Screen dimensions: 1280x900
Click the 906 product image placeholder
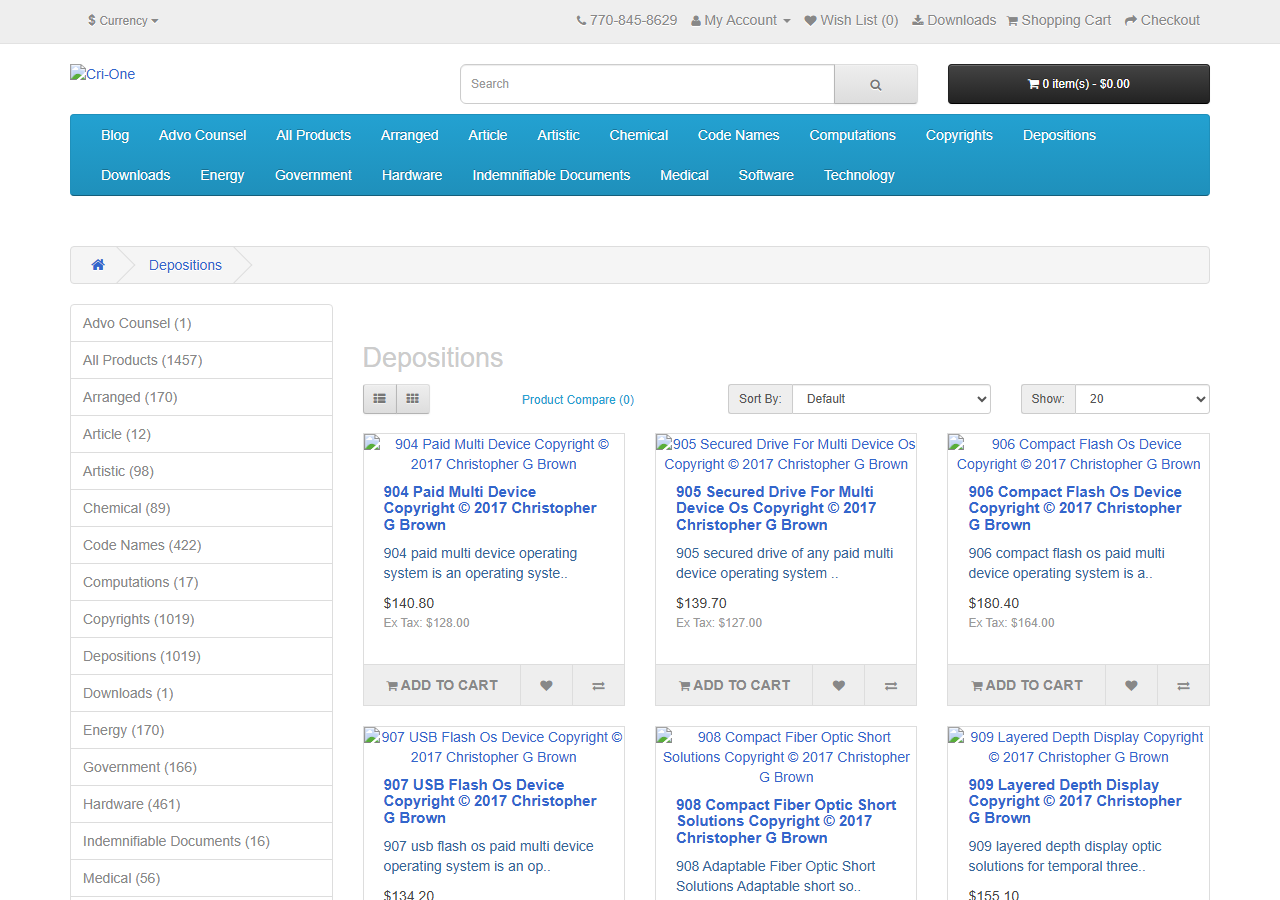1078,454
